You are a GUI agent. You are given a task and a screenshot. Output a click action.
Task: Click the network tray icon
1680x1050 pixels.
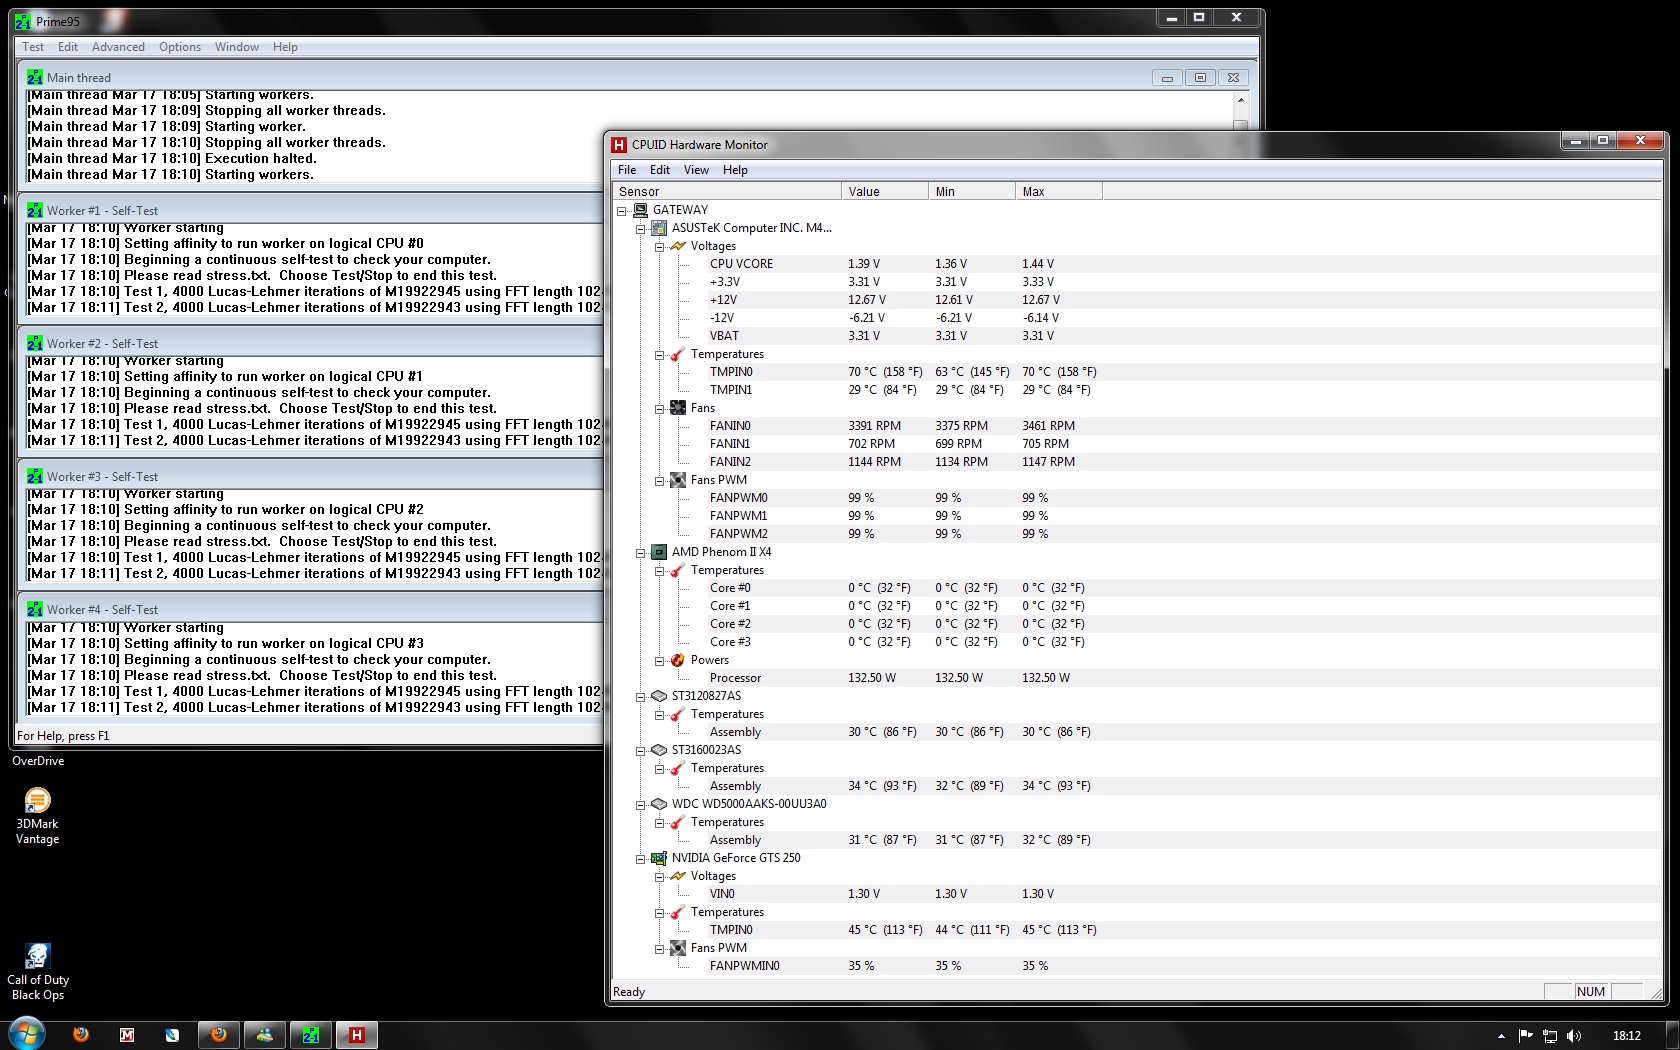[1550, 1036]
